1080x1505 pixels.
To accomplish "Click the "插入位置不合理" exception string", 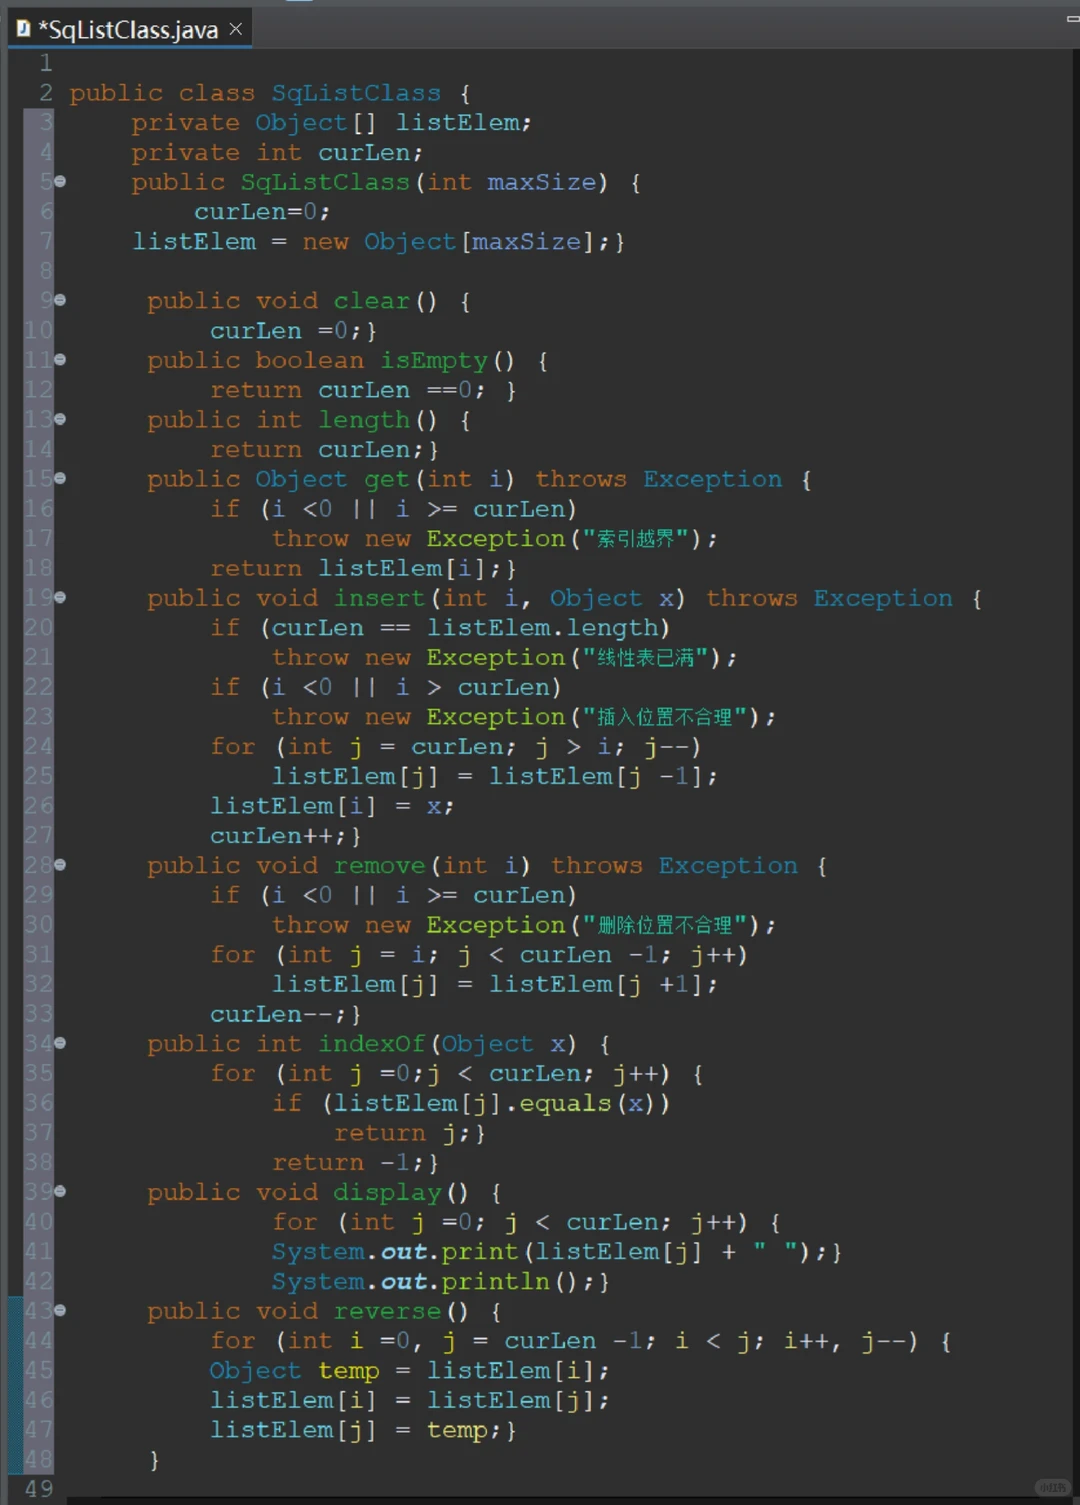I will (x=664, y=717).
